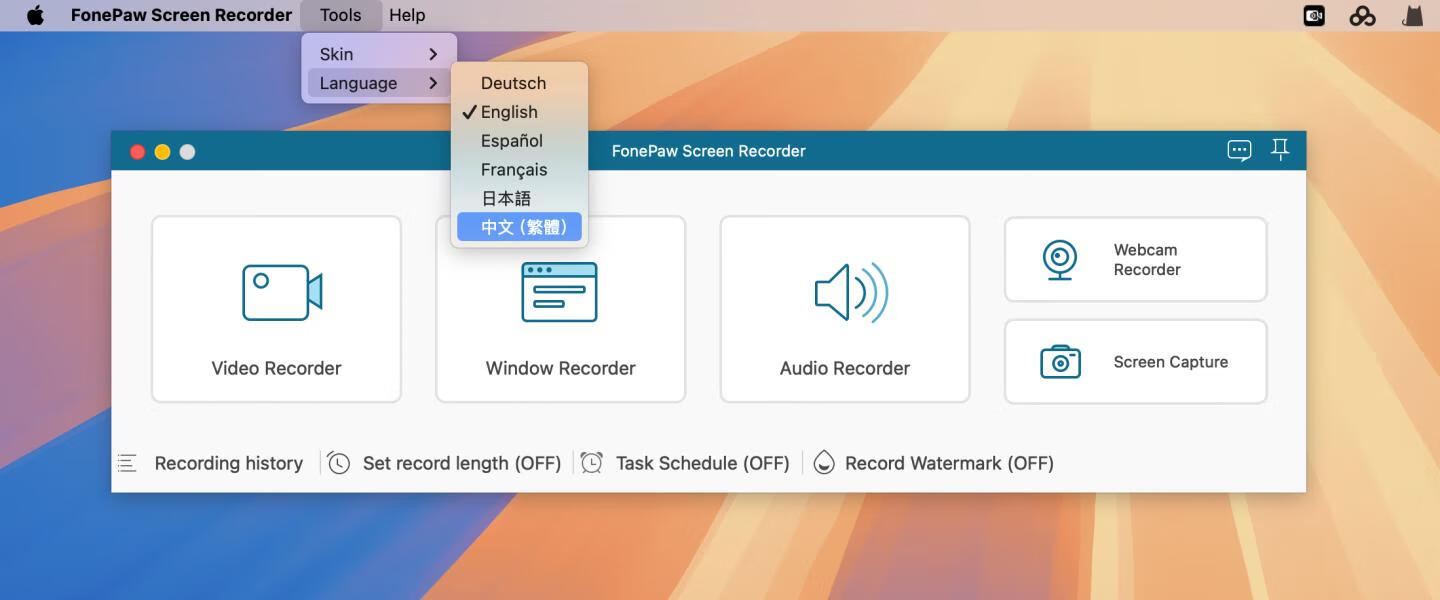Select English as the language
Viewport: 1440px width, 600px height.
pos(508,112)
